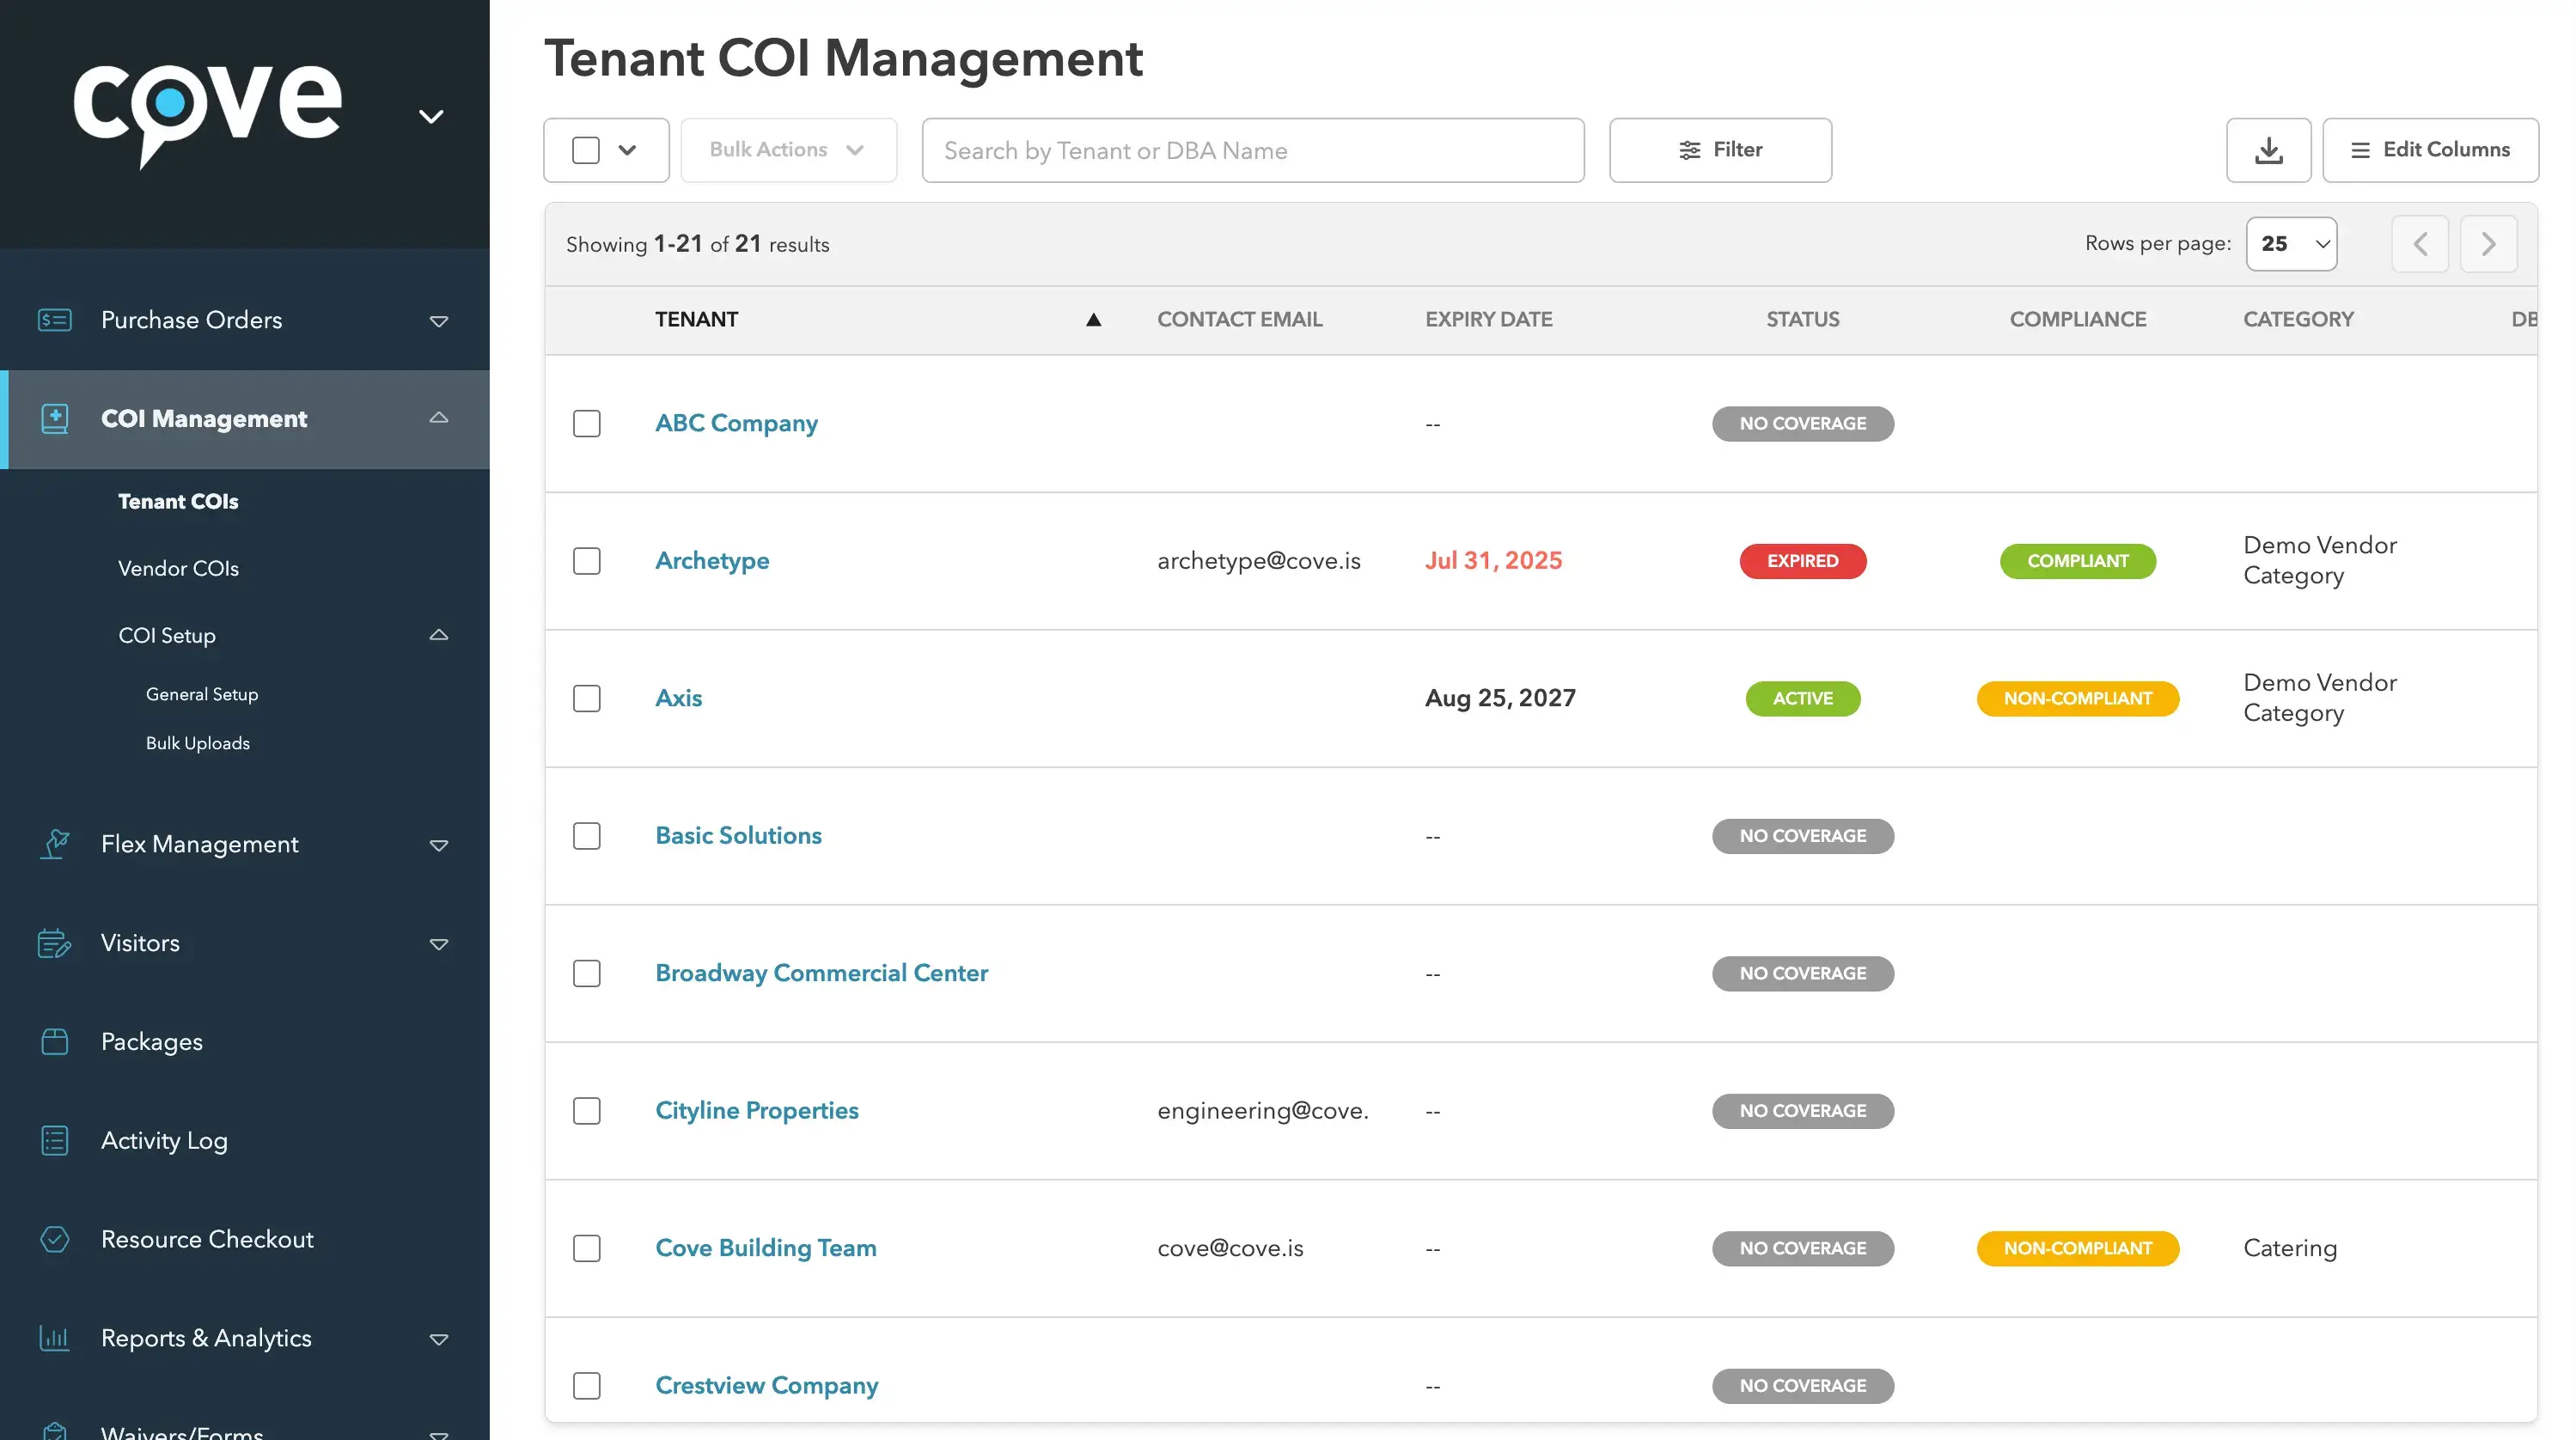Open Broadway Commercial Center tenant link
Image resolution: width=2576 pixels, height=1440 pixels.
pyautogui.click(x=821, y=973)
